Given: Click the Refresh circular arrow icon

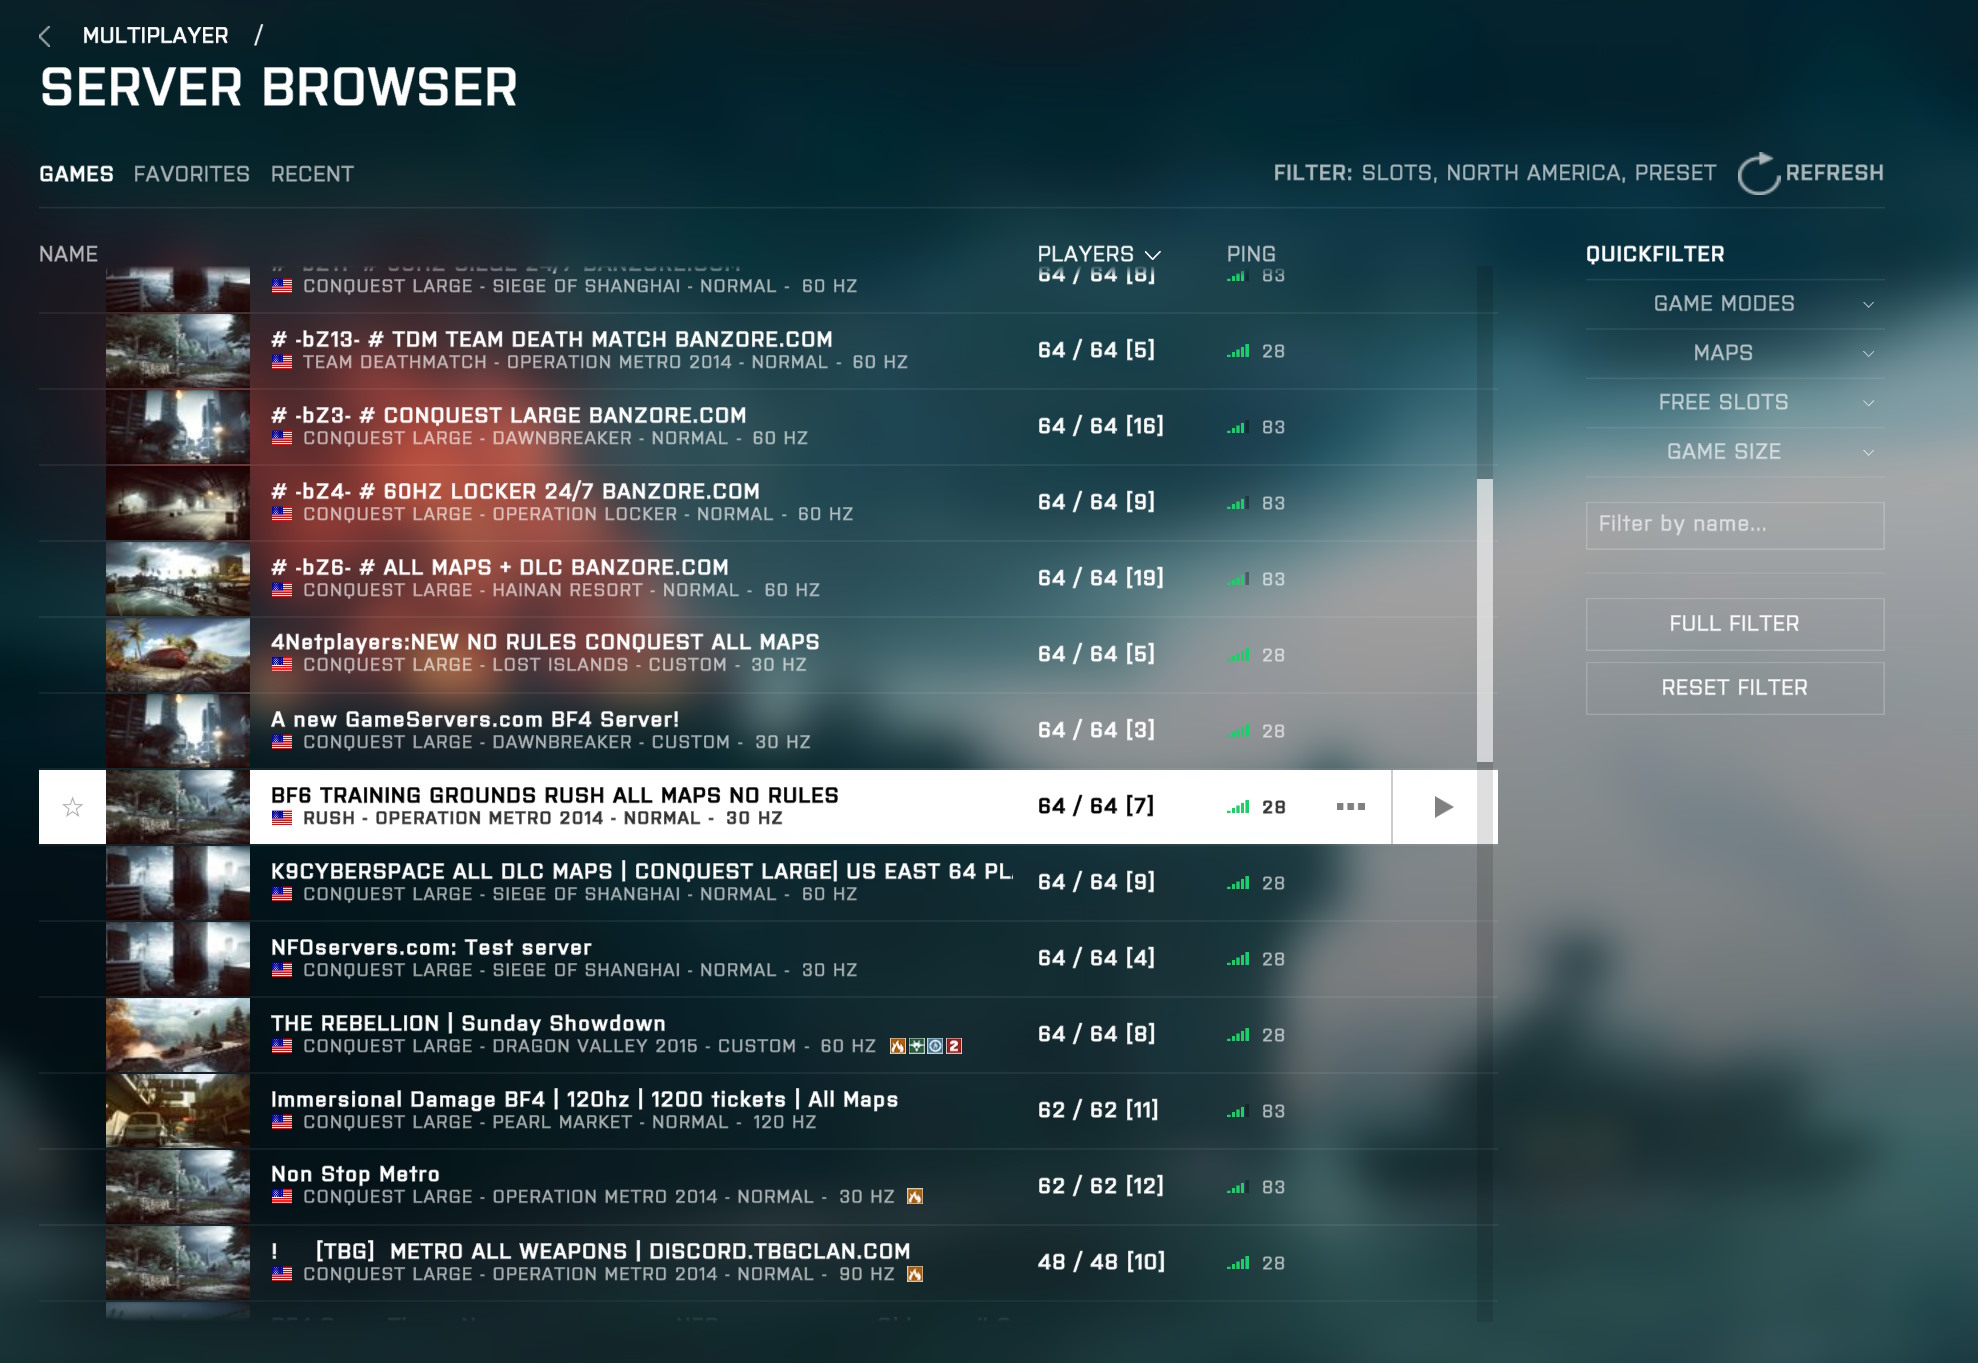Looking at the screenshot, I should pos(1758,174).
